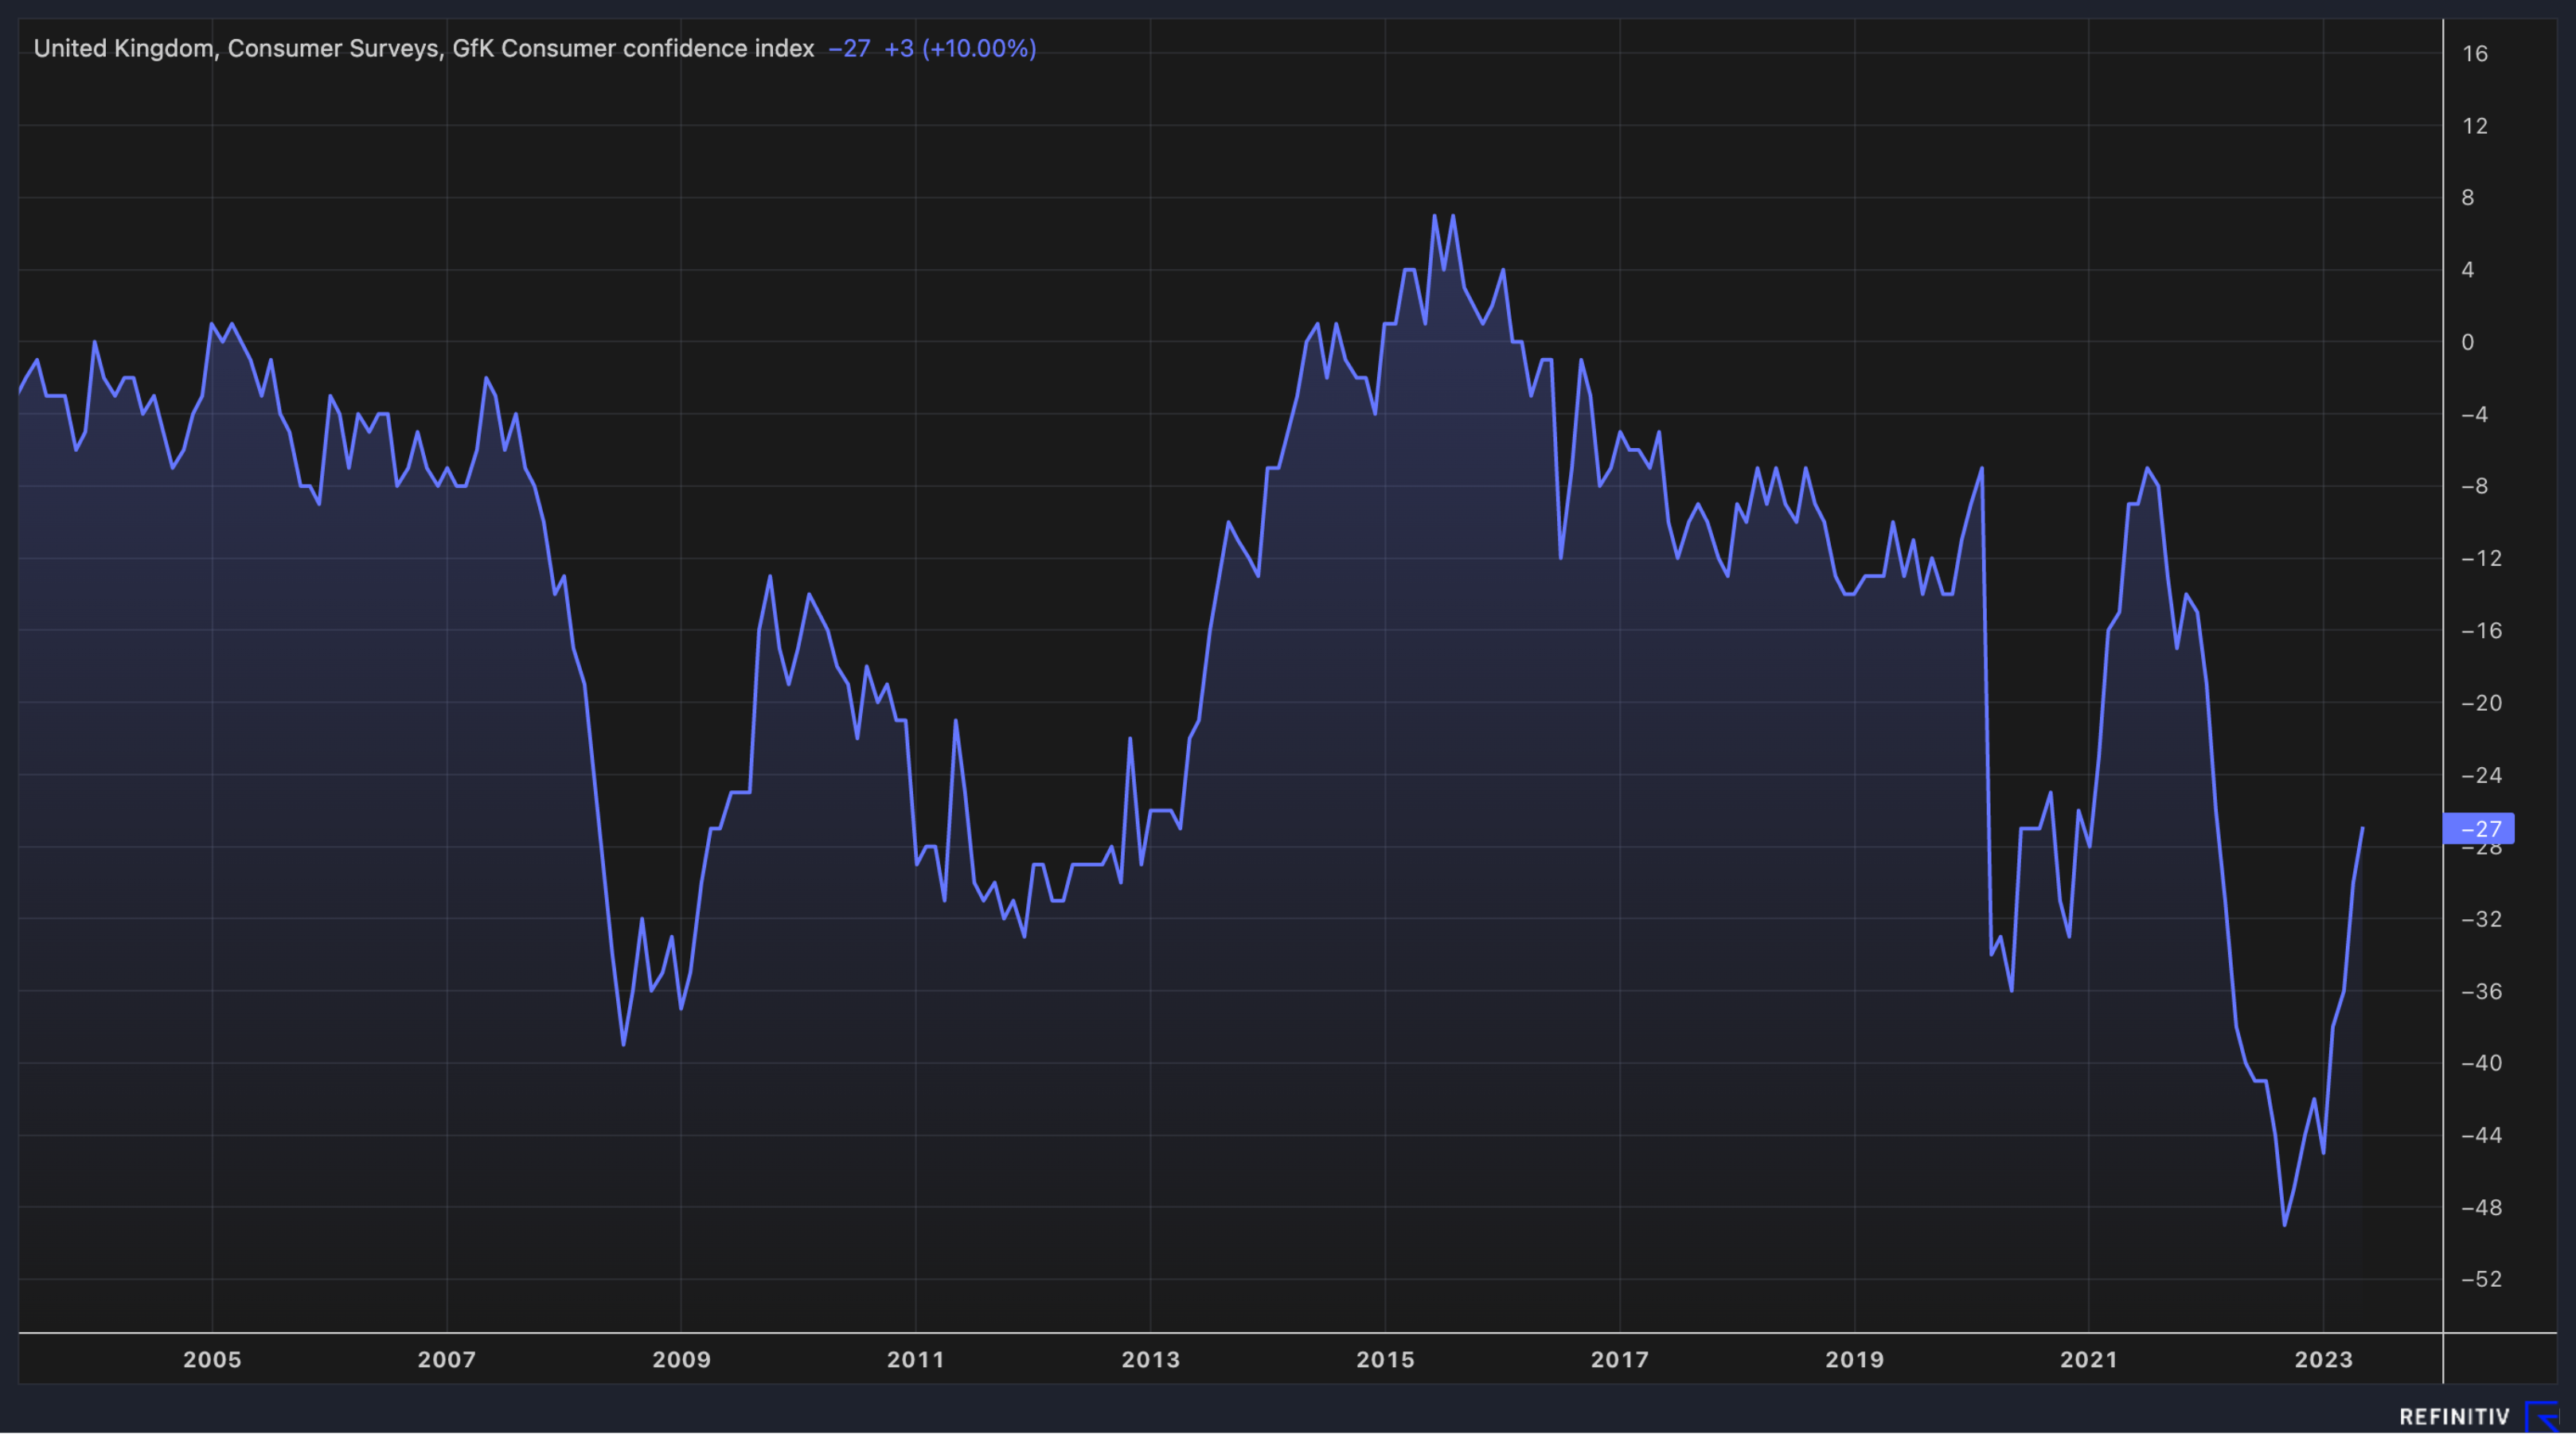Viewport: 2576px width, 1434px height.
Task: Click the REFINITIV brand text
Action: click(2454, 1417)
